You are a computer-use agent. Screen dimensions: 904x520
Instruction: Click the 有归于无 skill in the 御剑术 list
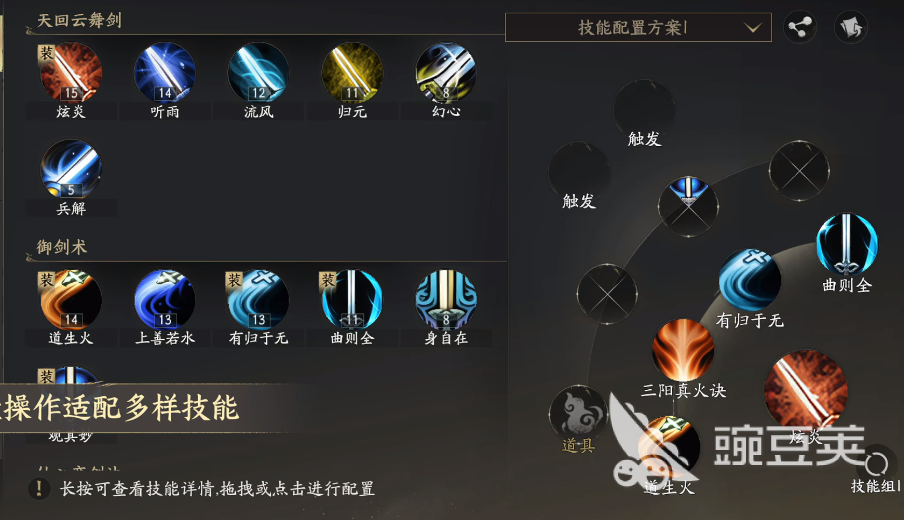coord(258,300)
